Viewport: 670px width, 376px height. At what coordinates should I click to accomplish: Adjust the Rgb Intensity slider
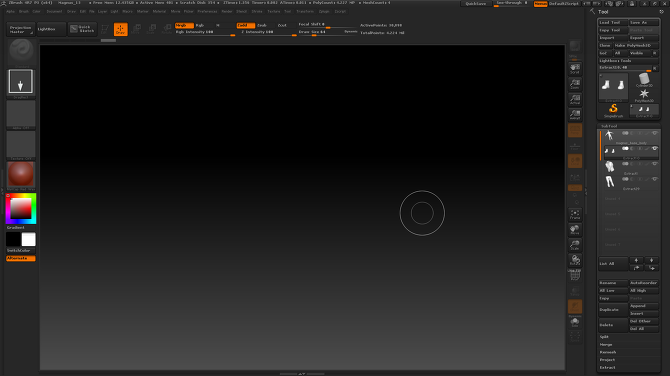[205, 32]
